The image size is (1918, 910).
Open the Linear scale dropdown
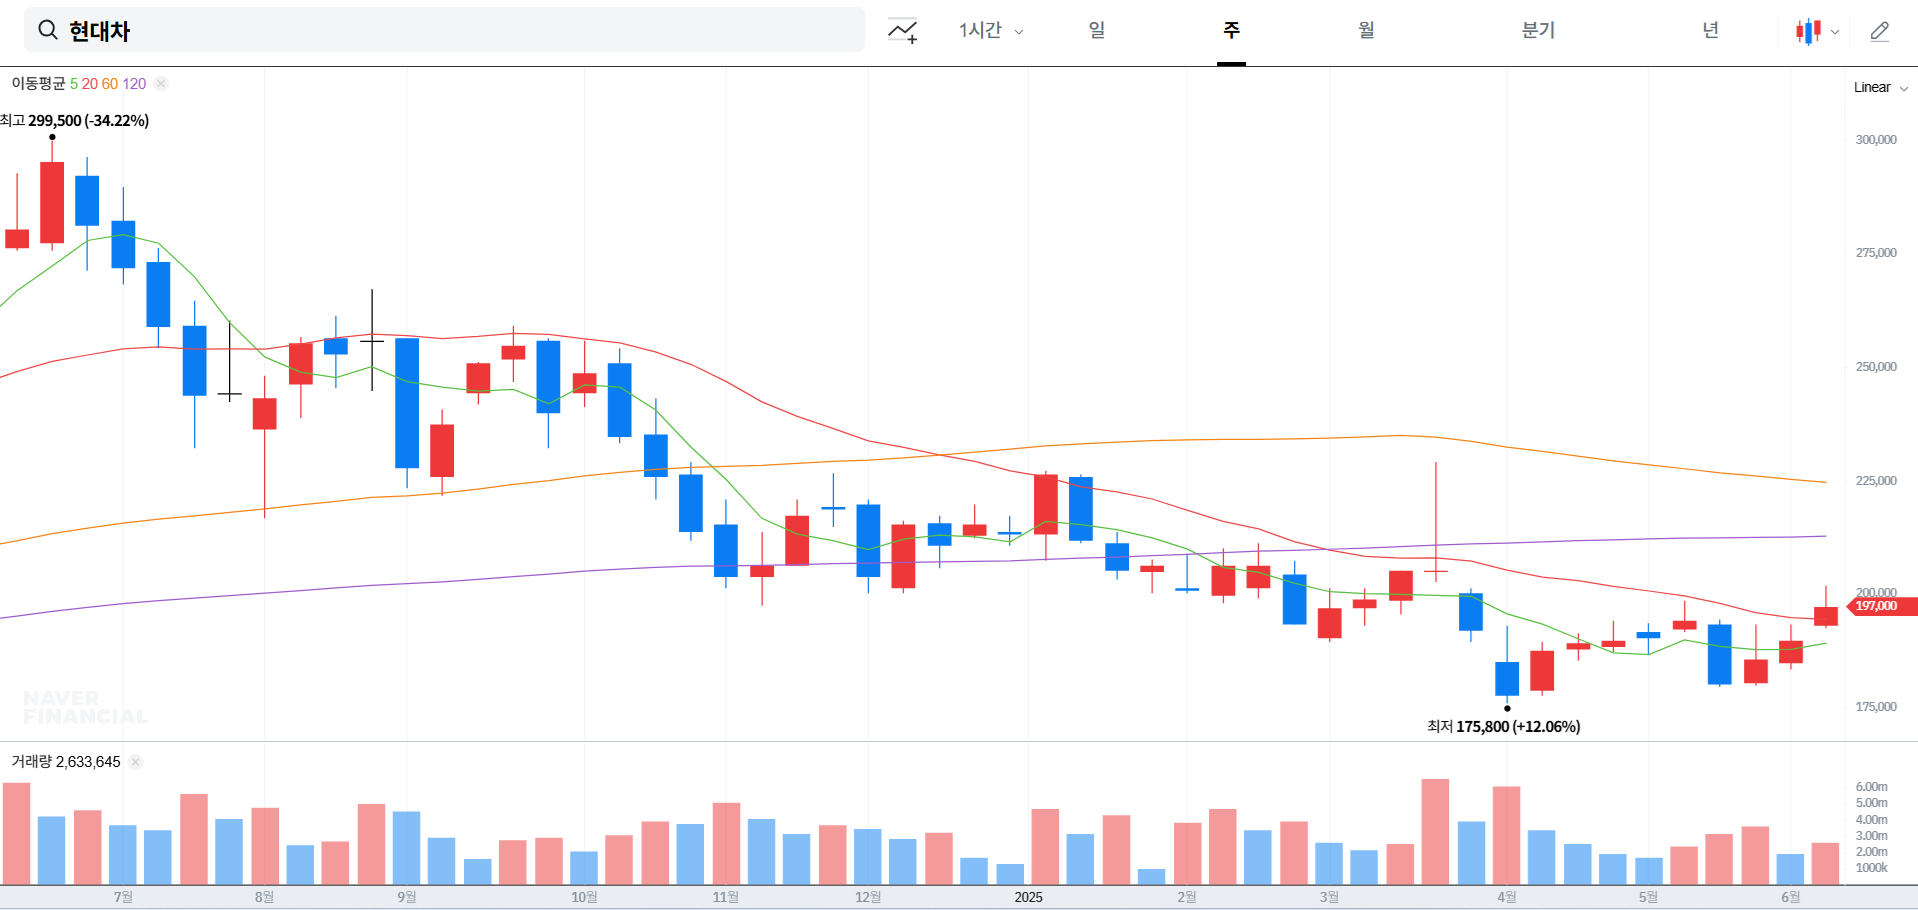pos(1881,87)
